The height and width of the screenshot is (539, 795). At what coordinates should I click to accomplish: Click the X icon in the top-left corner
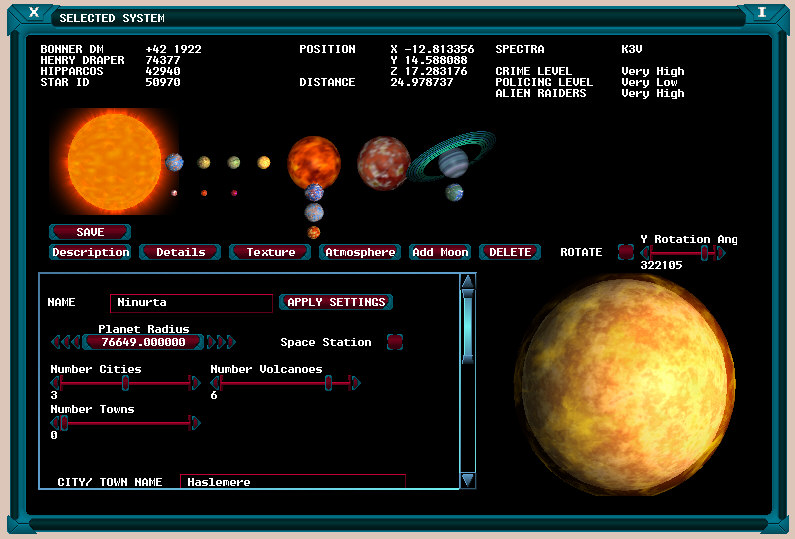pos(34,13)
